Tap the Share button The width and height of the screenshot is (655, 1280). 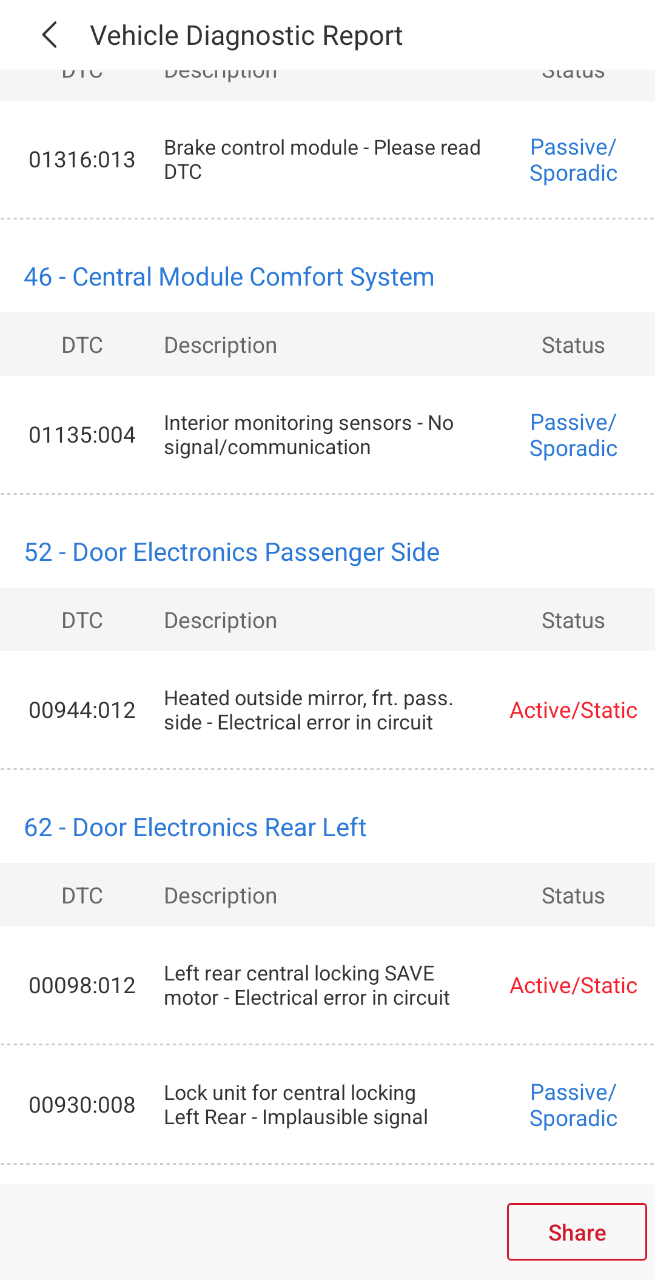pos(577,1232)
